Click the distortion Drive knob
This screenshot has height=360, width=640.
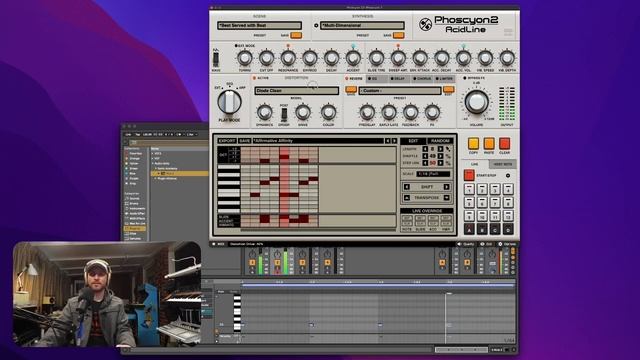(303, 112)
